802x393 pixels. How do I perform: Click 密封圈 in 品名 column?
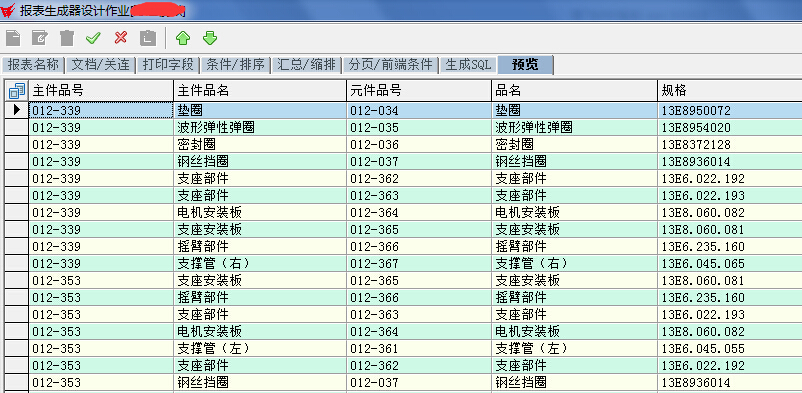(575, 144)
